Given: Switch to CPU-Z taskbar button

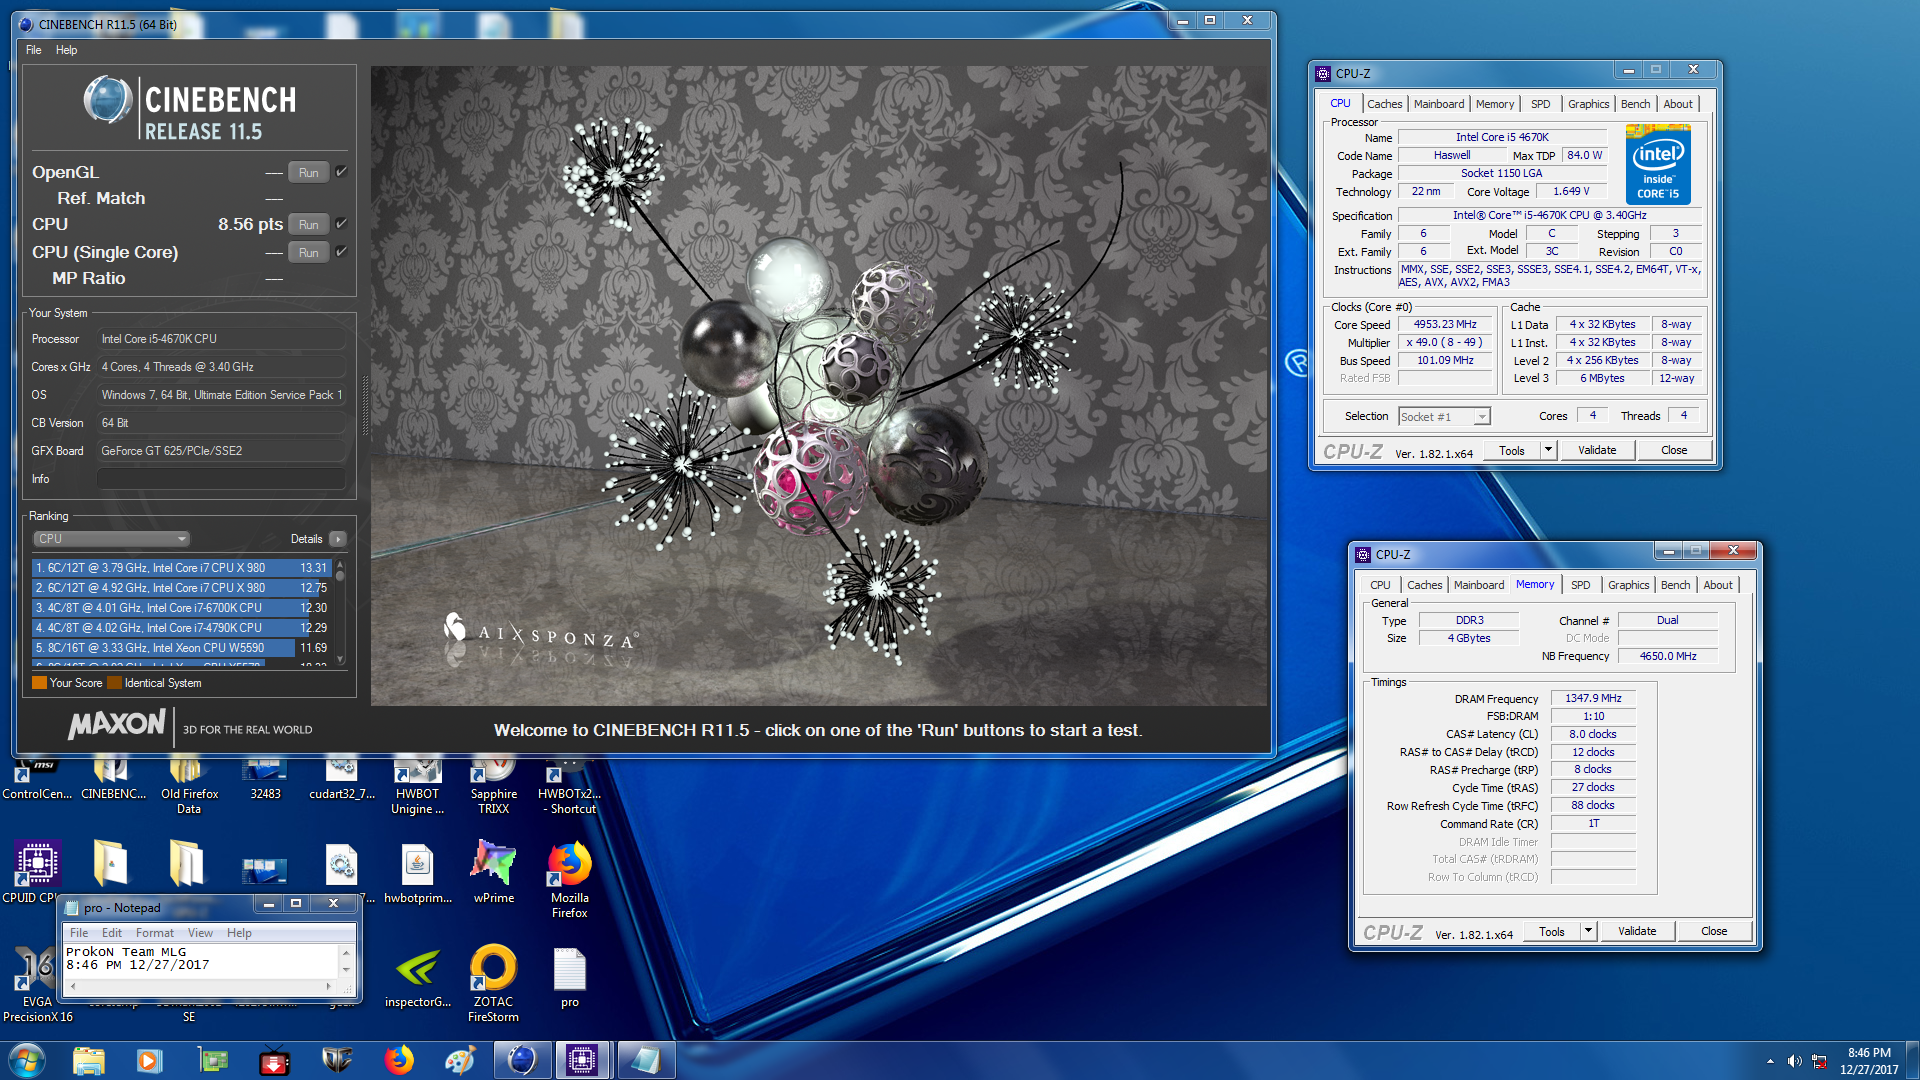Looking at the screenshot, I should [583, 1060].
